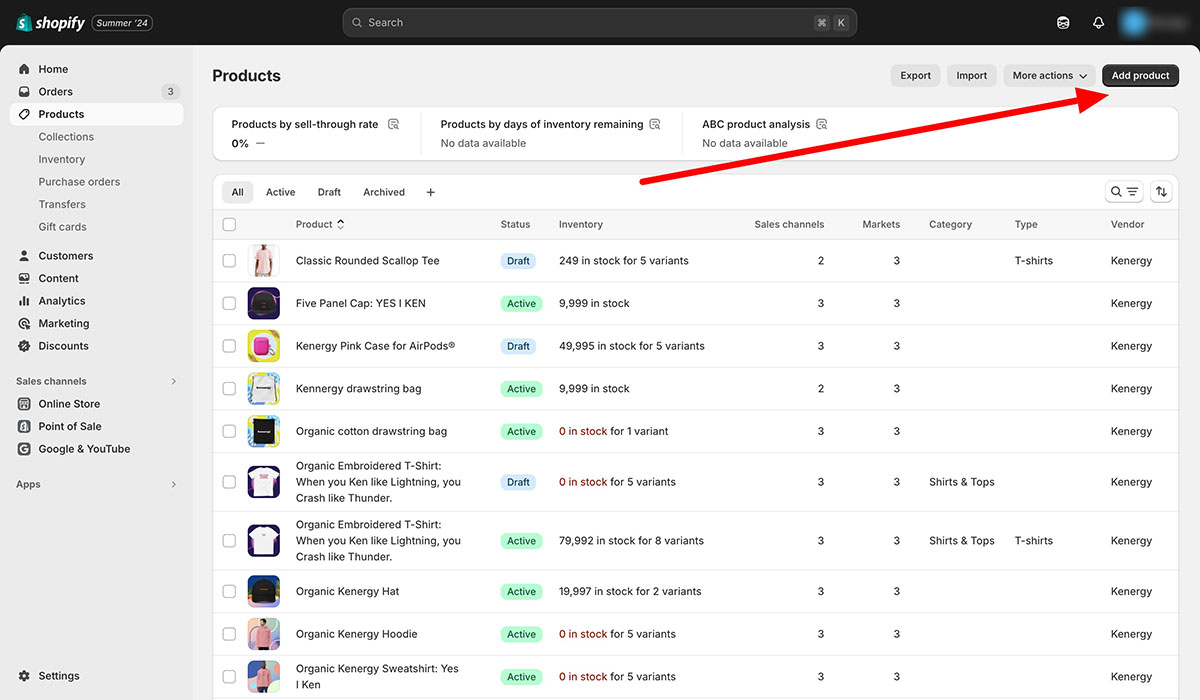Check the Organic Kenergy Hat row
The image size is (1200, 700).
click(229, 591)
